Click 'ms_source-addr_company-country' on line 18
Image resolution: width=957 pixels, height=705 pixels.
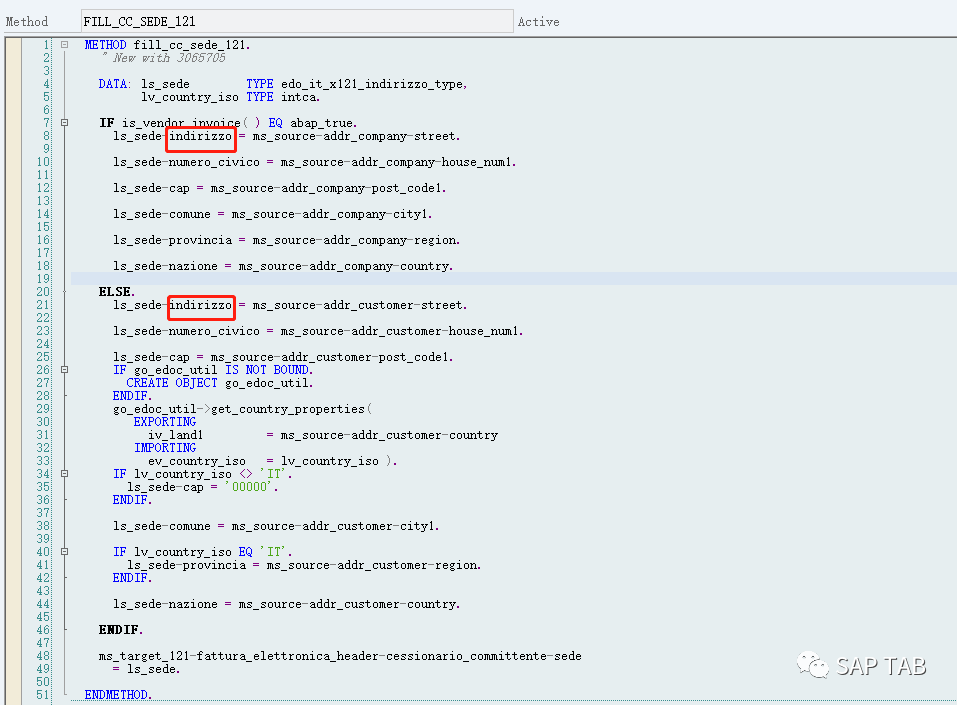[345, 266]
